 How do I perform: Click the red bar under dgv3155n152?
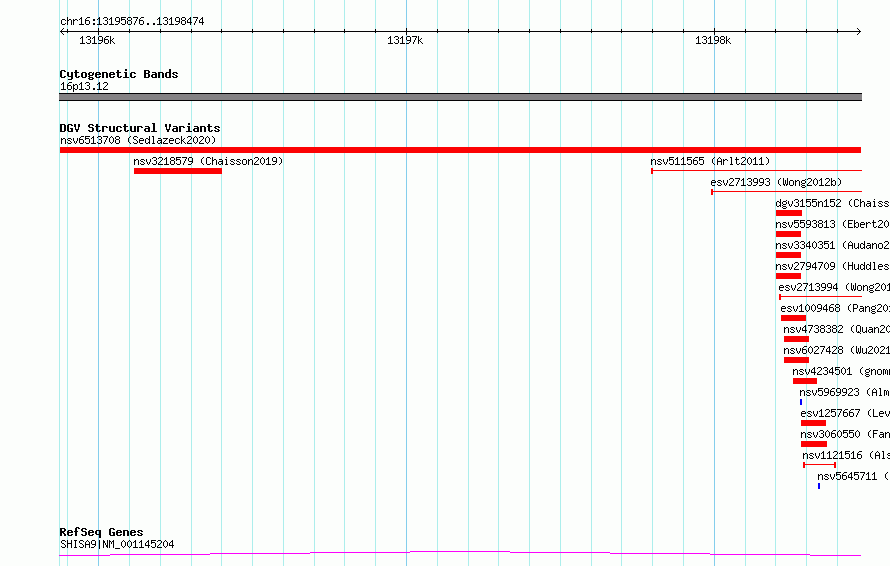pyautogui.click(x=789, y=213)
